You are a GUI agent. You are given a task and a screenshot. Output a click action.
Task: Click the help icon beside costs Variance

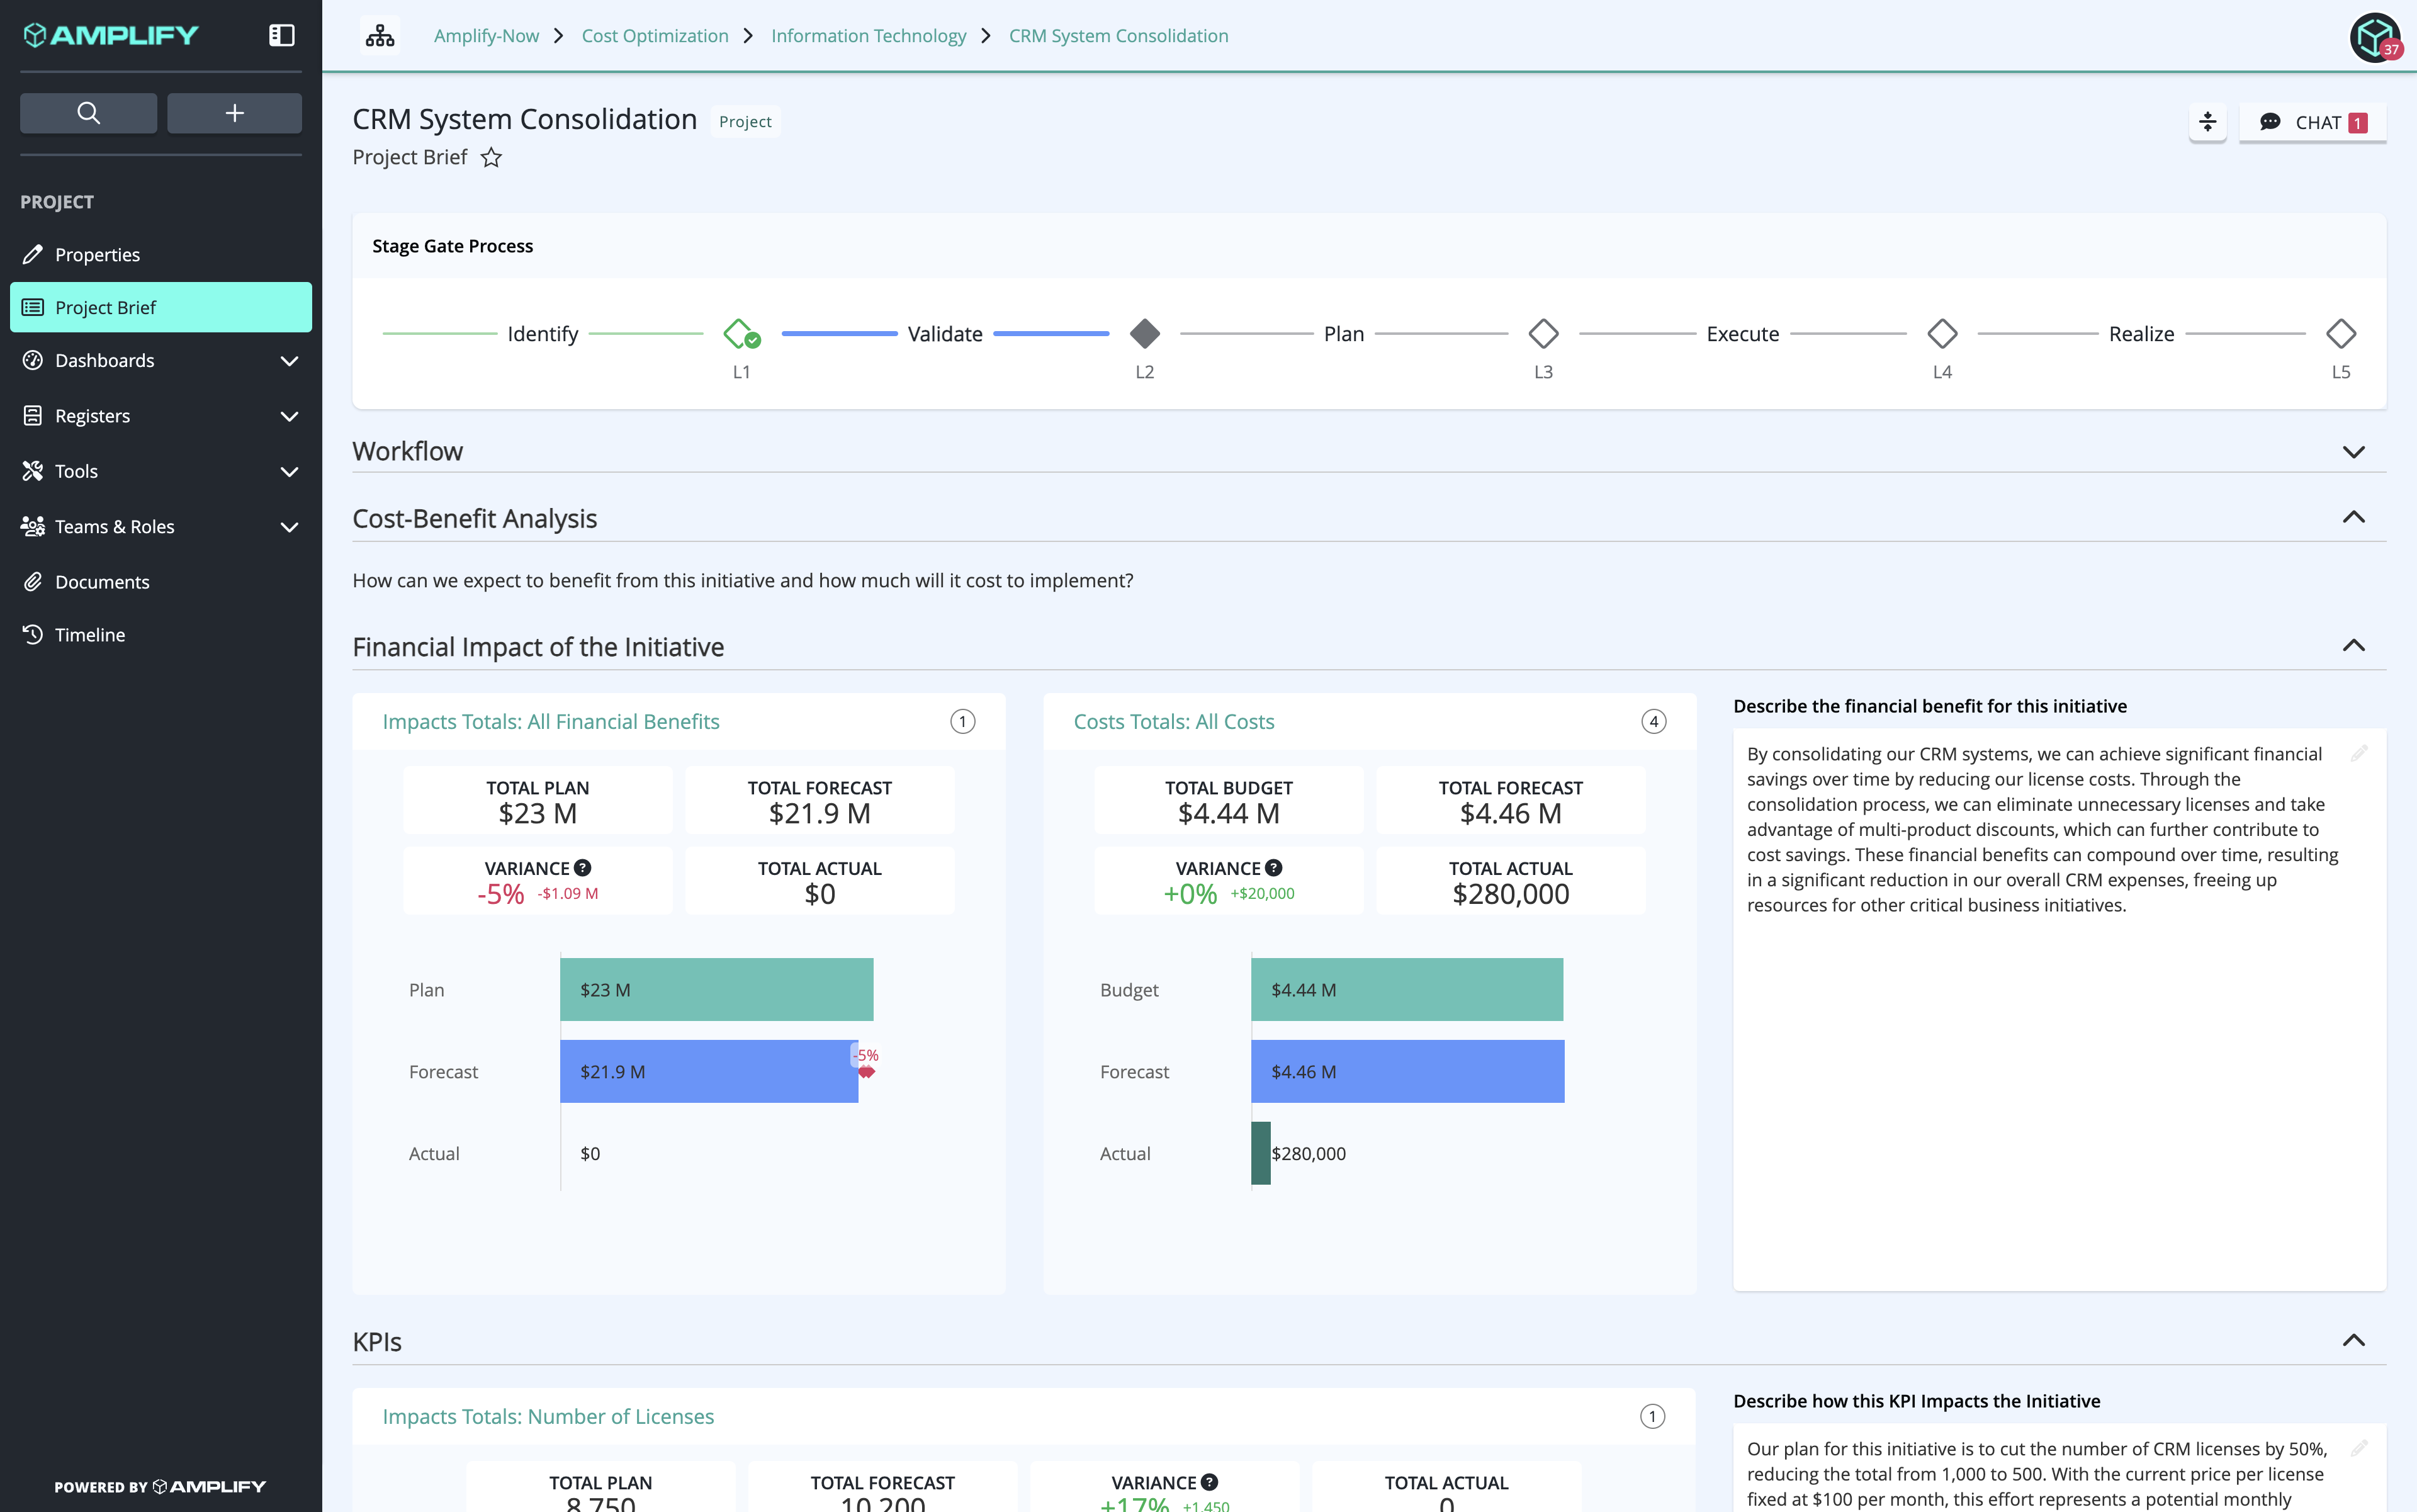tap(1273, 868)
